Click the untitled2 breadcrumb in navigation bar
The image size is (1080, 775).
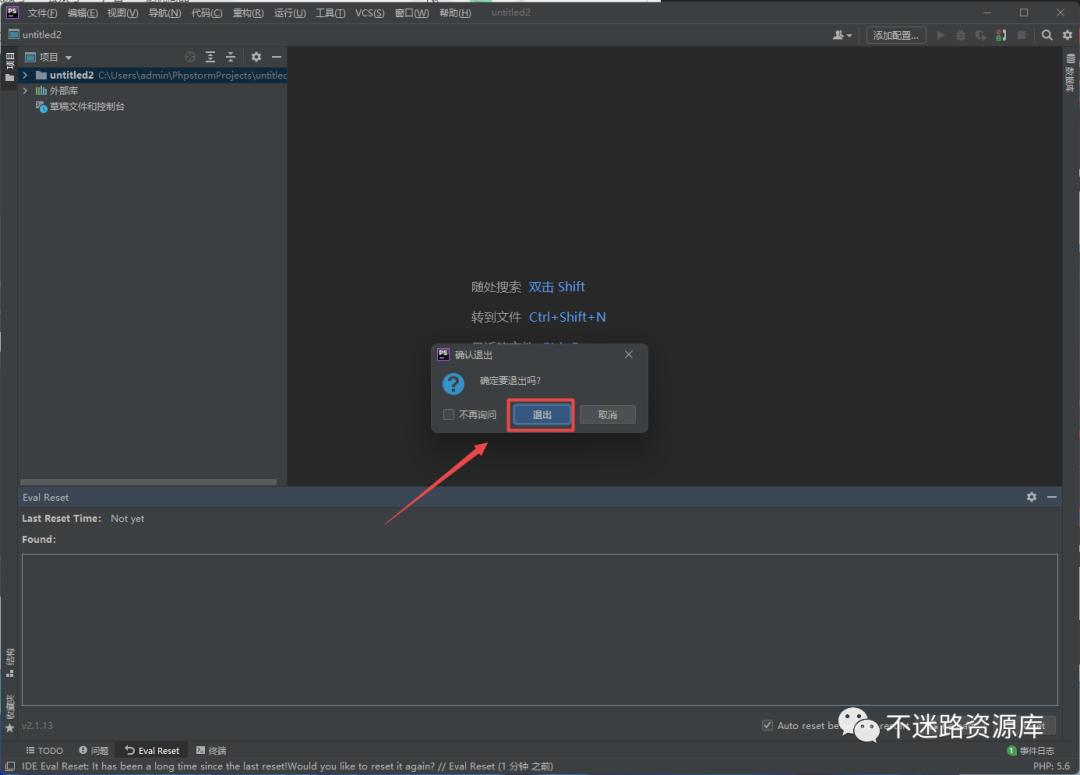pos(35,34)
